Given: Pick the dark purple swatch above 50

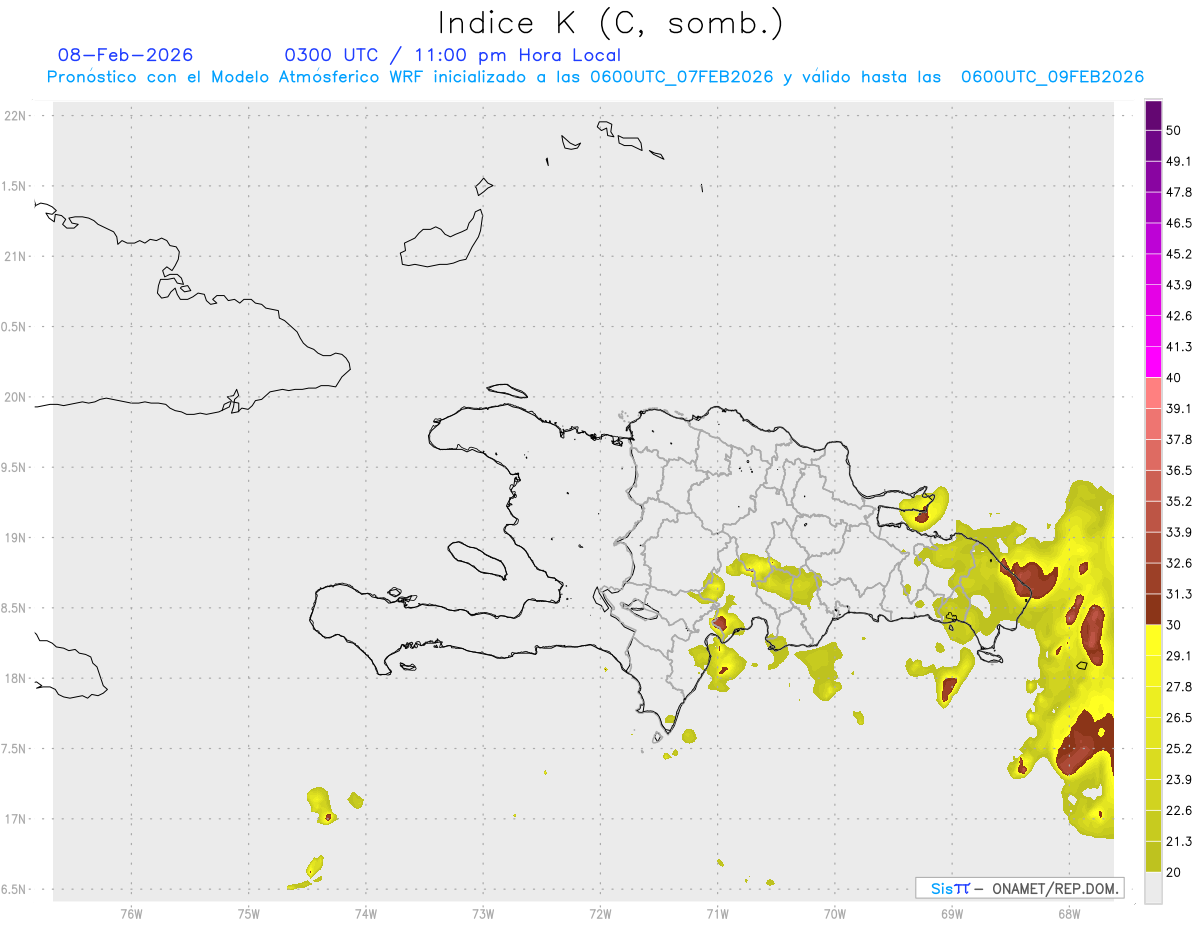Looking at the screenshot, I should [x=1153, y=115].
